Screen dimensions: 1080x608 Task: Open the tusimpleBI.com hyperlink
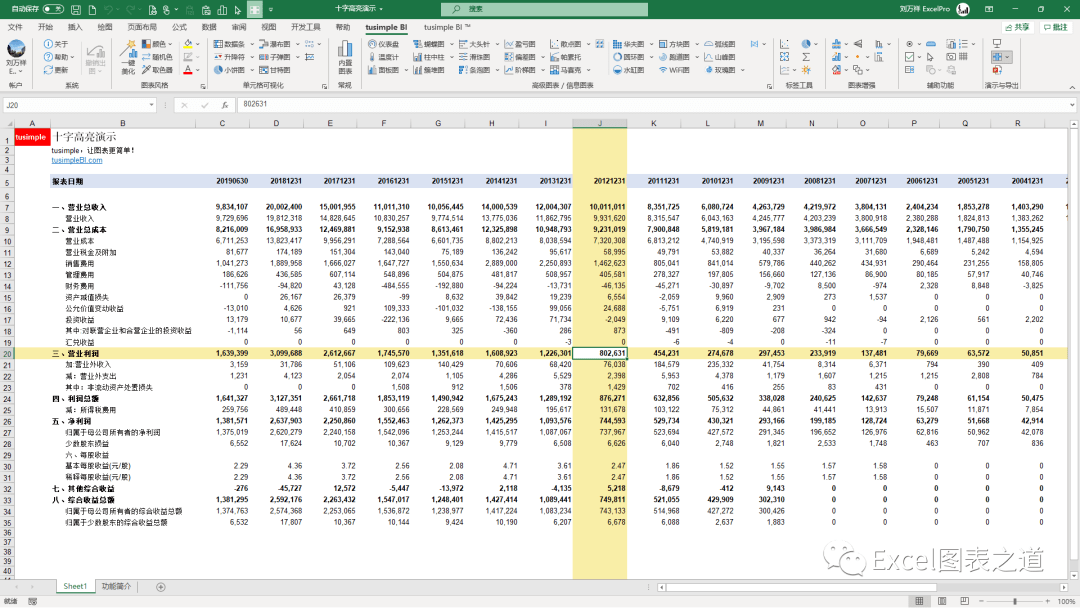pyautogui.click(x=77, y=160)
